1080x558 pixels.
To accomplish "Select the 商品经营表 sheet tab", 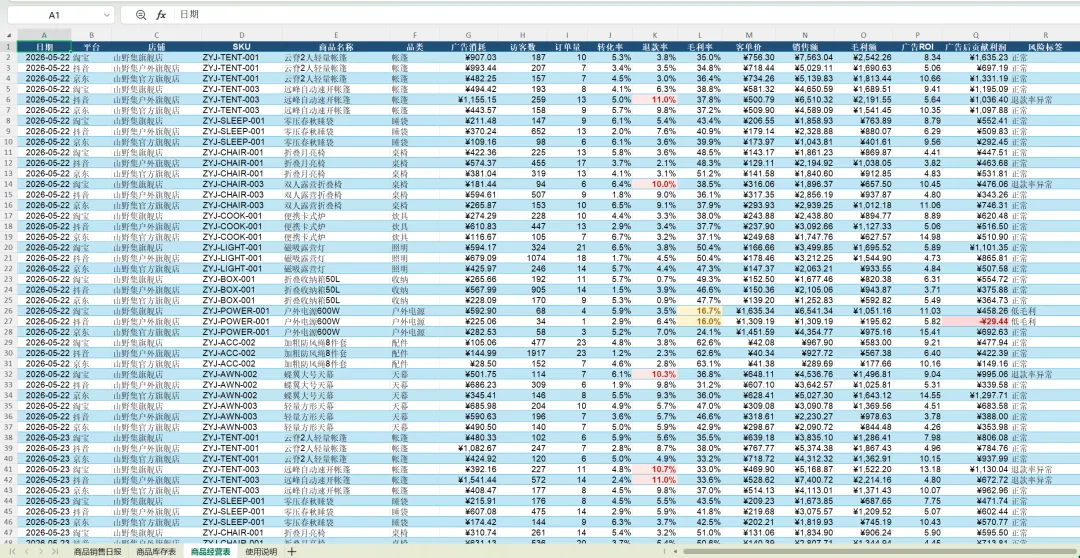I will (x=211, y=552).
